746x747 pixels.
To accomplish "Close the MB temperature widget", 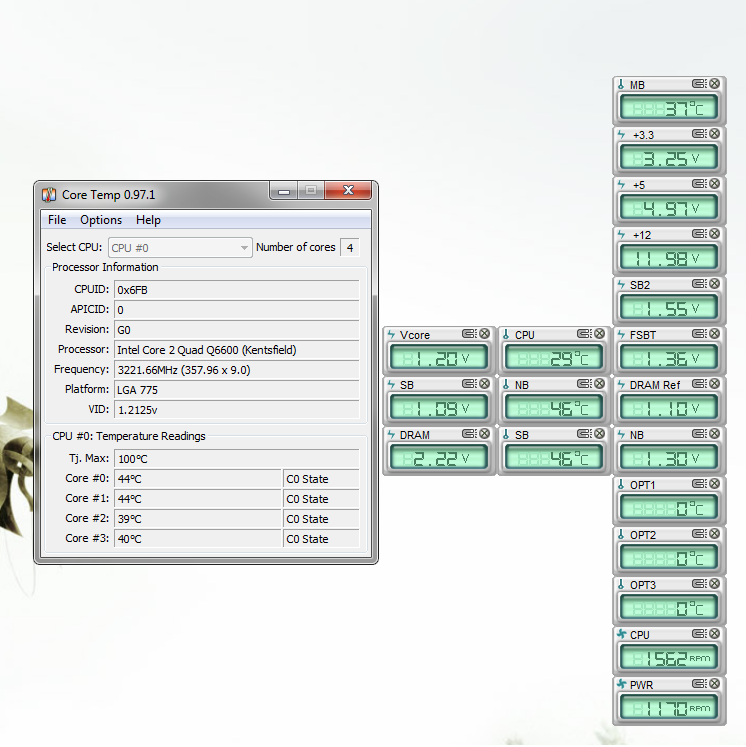I will tap(714, 84).
